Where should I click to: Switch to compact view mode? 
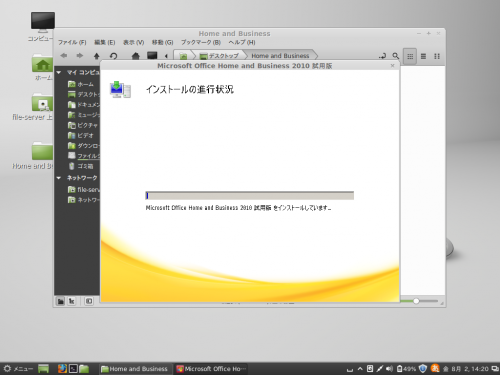tap(437, 56)
